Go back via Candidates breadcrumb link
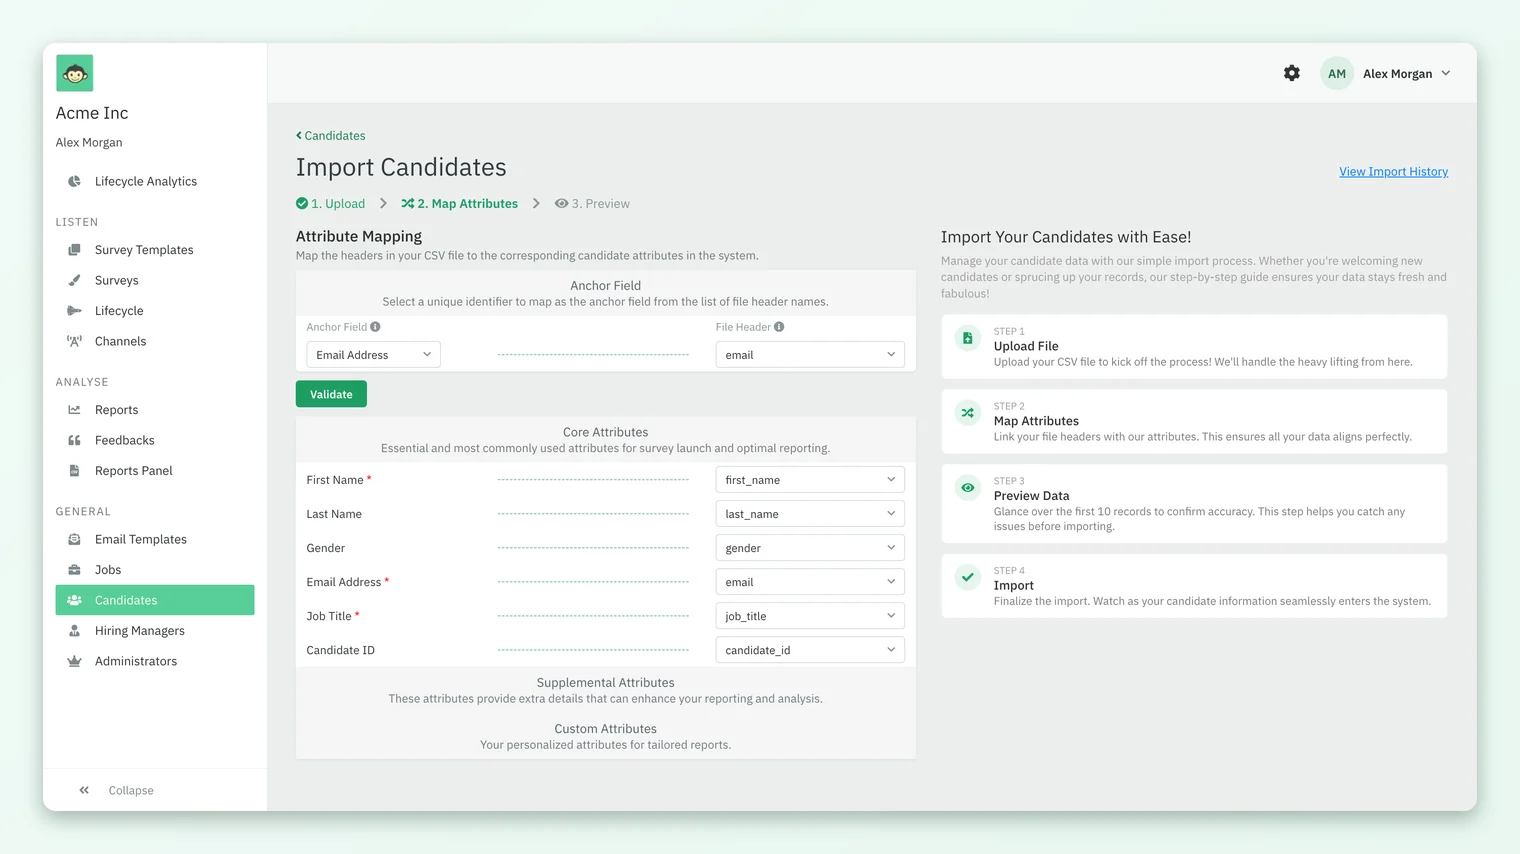Image resolution: width=1520 pixels, height=854 pixels. tap(335, 135)
